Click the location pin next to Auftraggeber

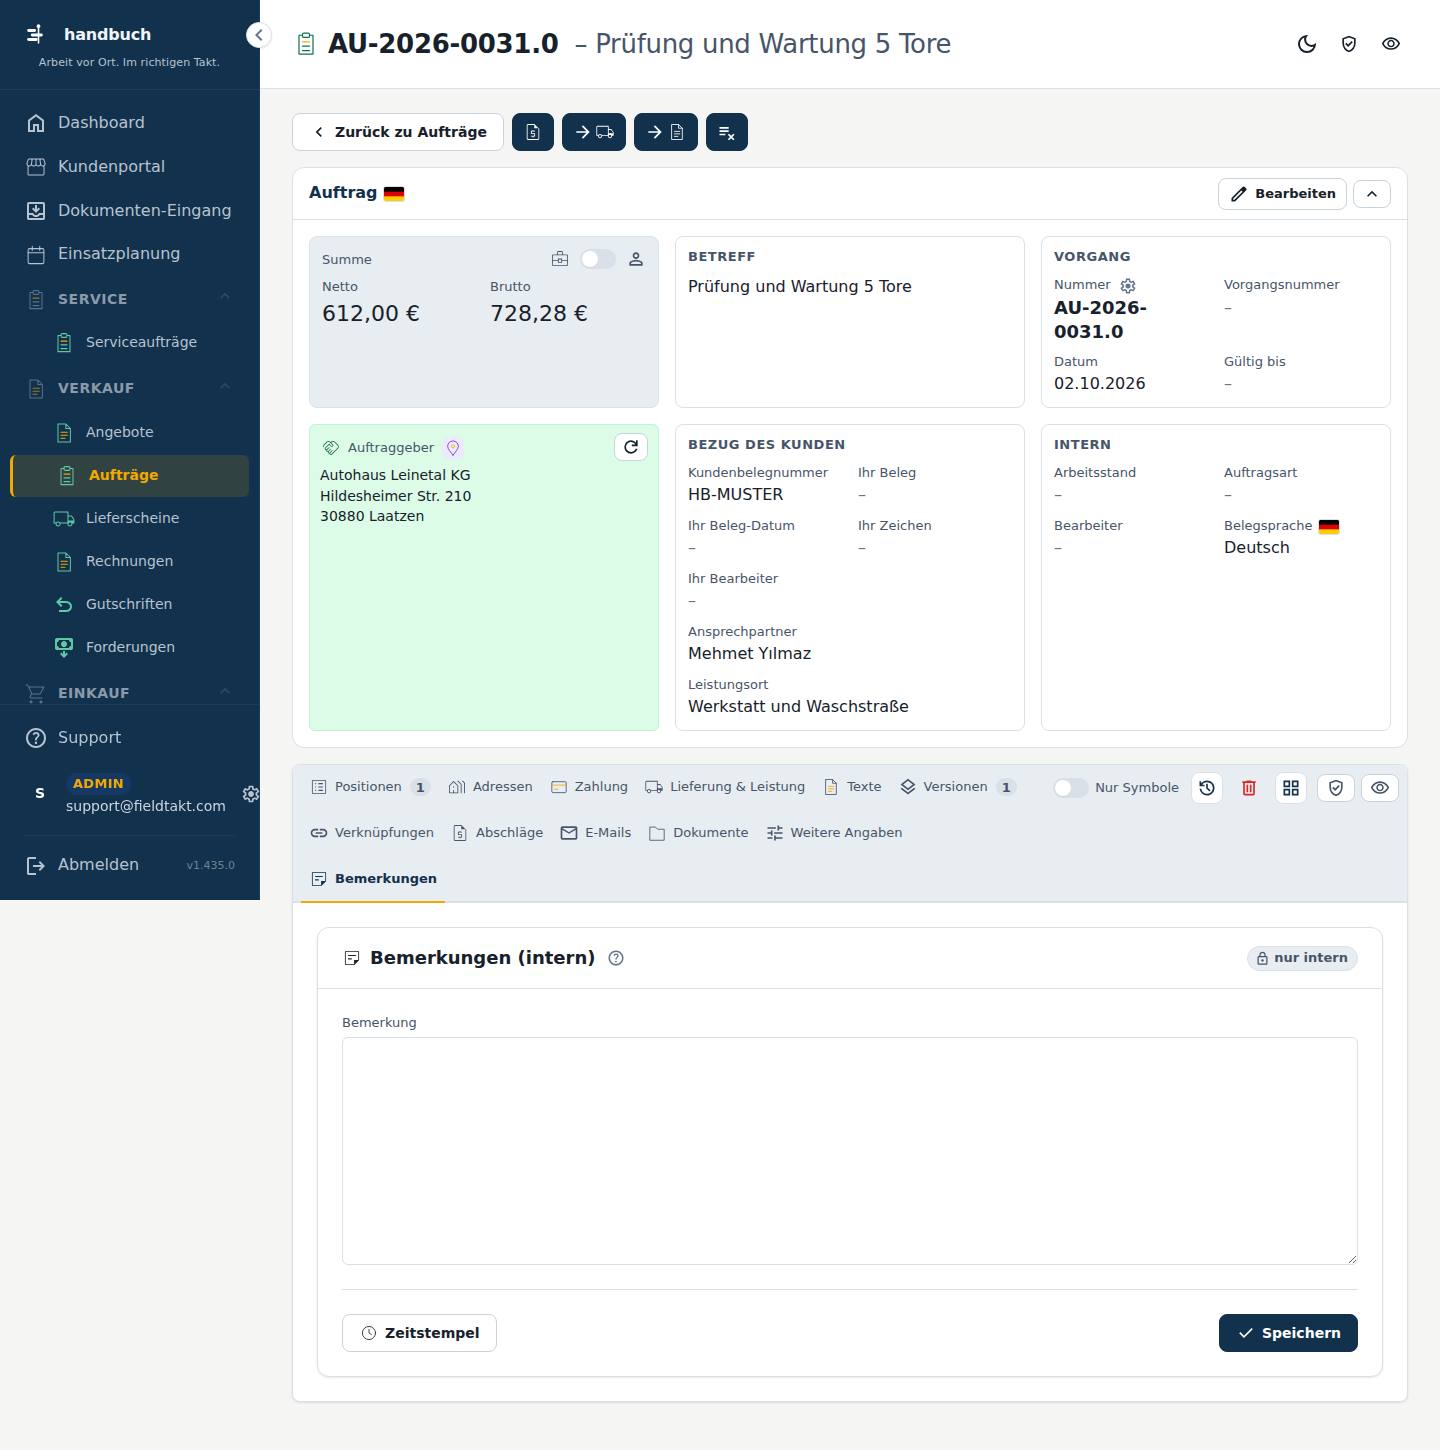[x=453, y=448]
